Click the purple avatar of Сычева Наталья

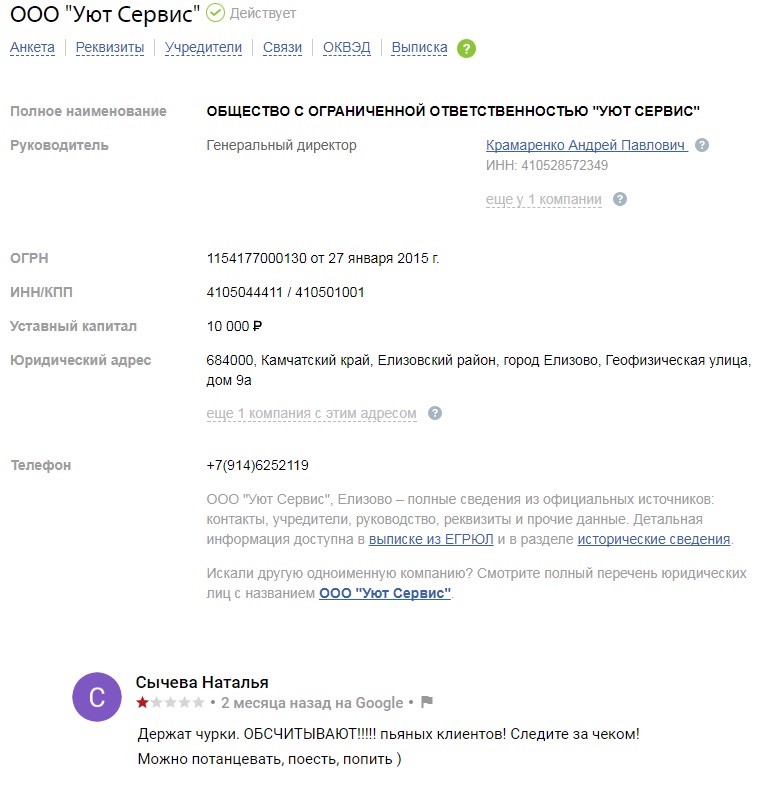tap(97, 697)
